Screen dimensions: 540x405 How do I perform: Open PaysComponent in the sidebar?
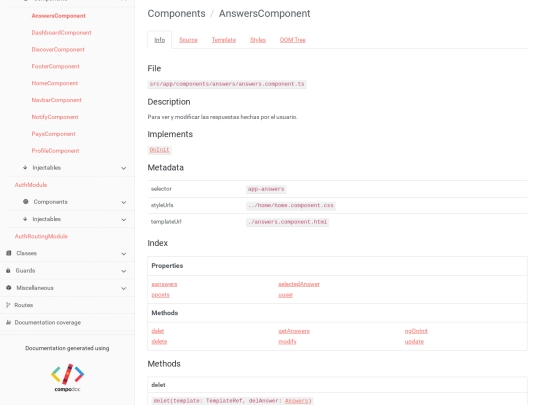click(53, 134)
